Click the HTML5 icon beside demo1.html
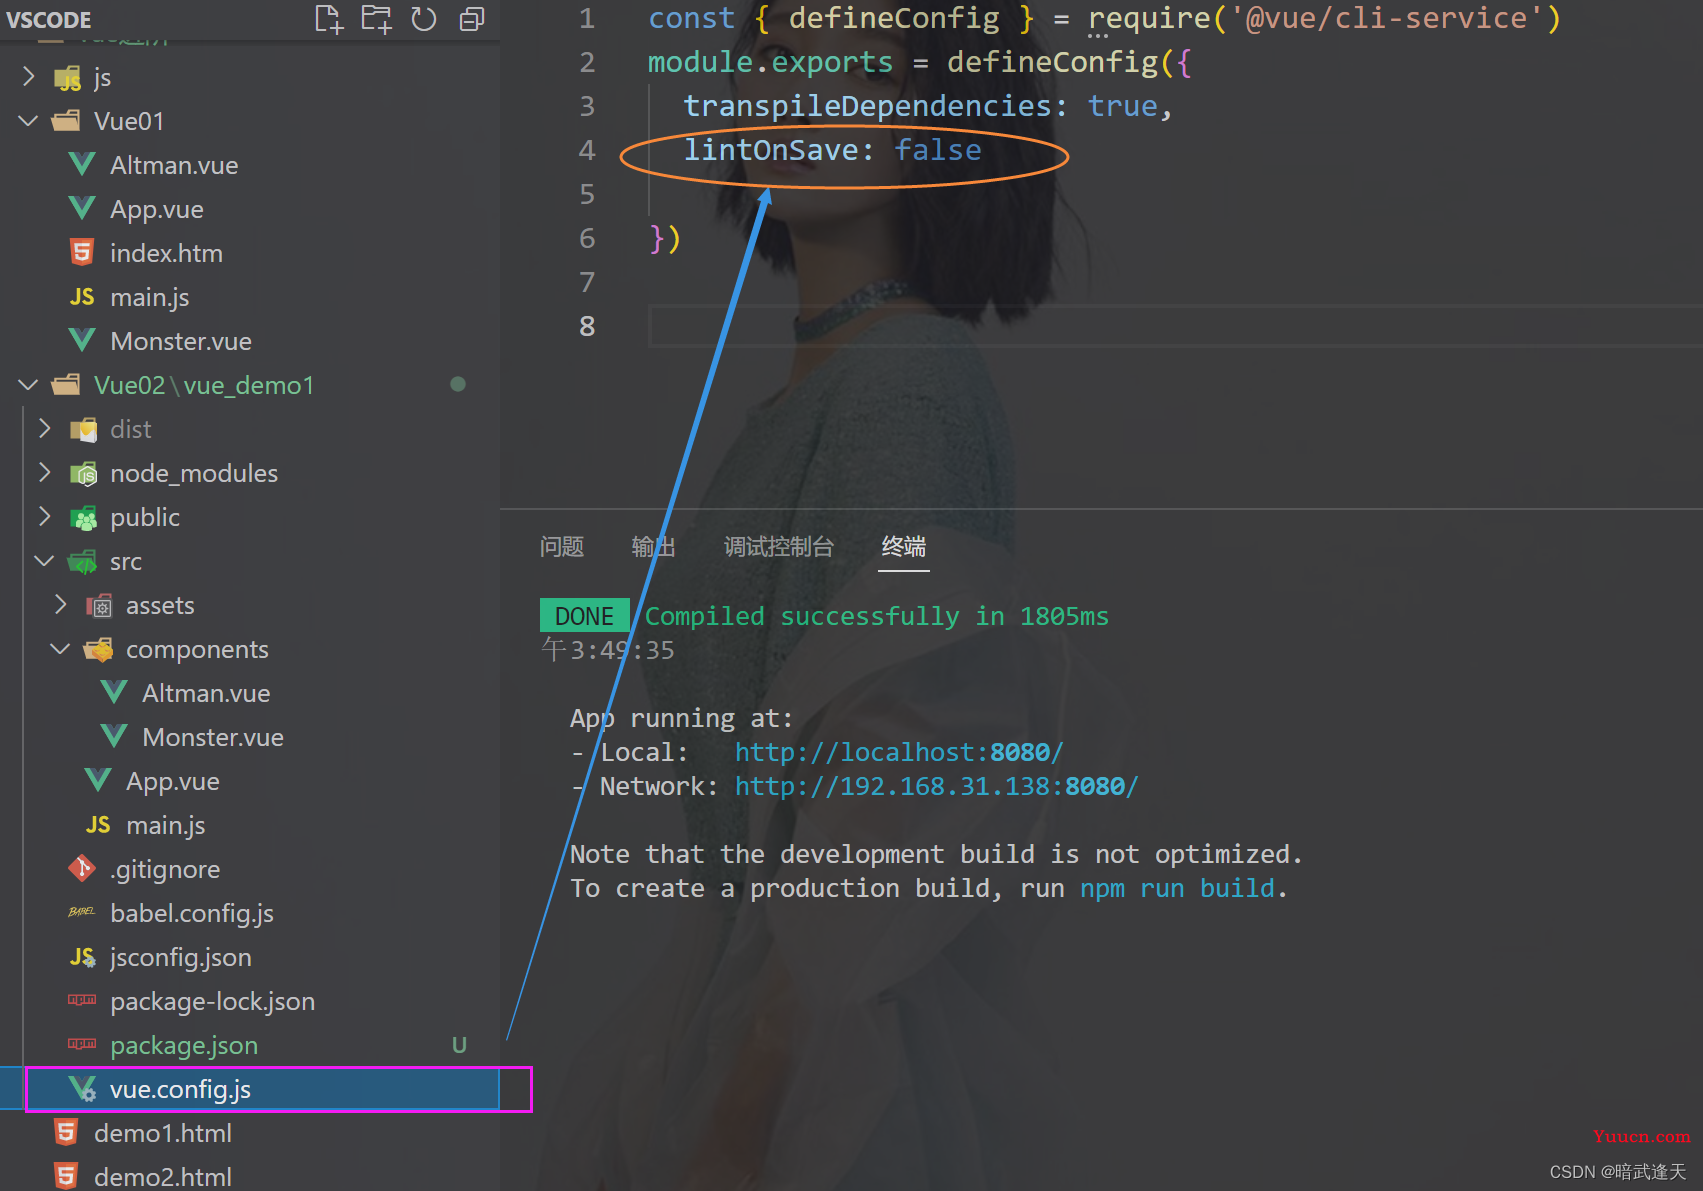This screenshot has height=1191, width=1703. pos(66,1132)
